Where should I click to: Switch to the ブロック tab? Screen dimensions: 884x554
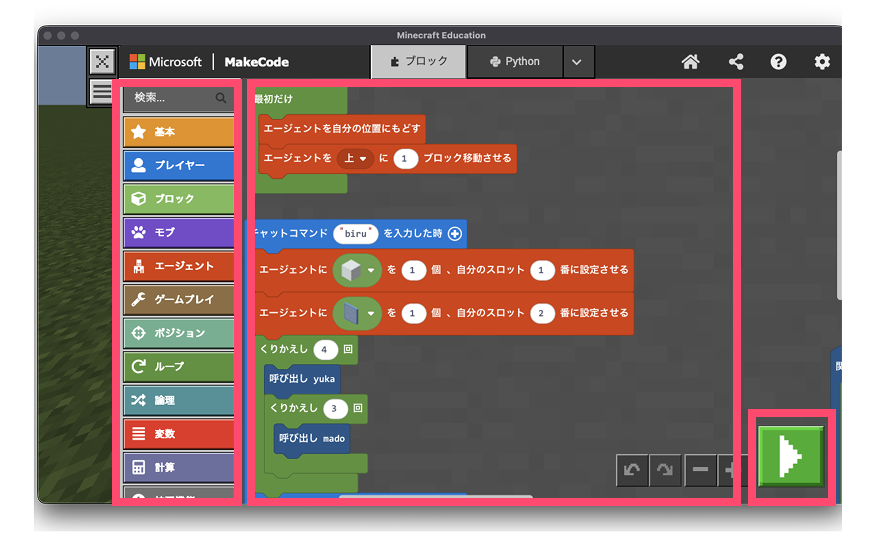click(418, 62)
